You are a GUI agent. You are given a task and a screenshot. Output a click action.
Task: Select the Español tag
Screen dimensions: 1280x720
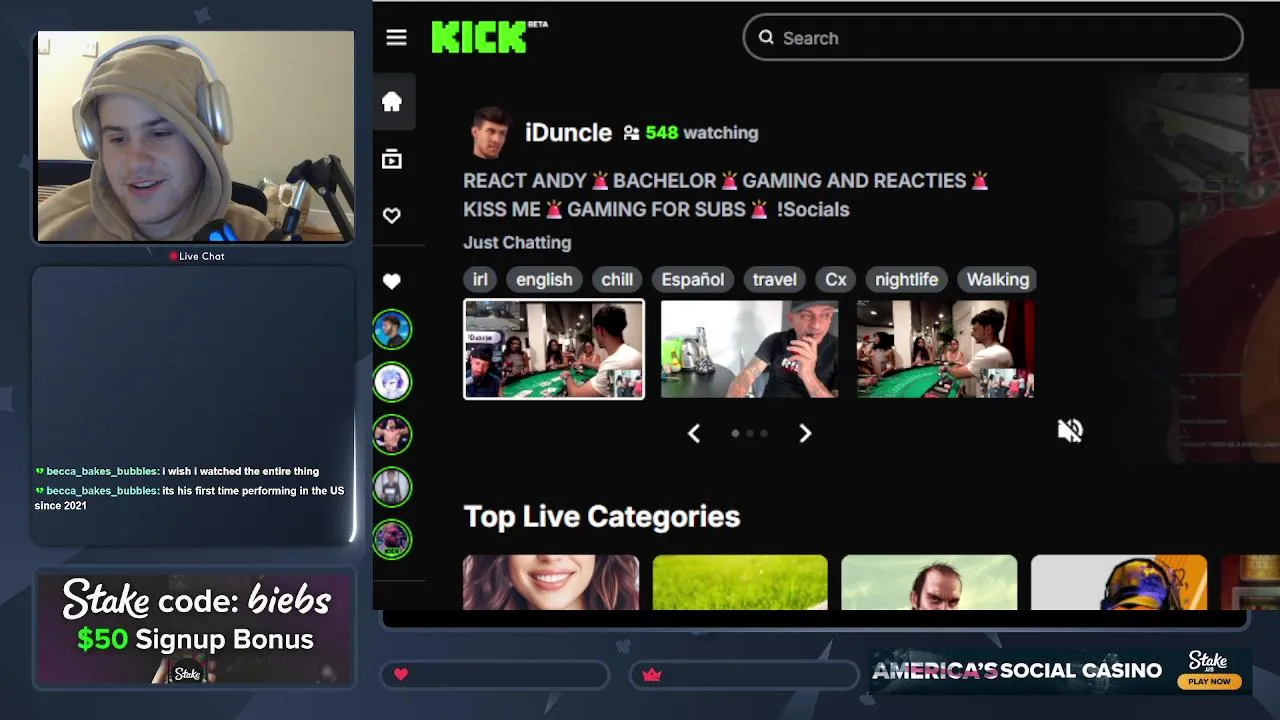(693, 279)
